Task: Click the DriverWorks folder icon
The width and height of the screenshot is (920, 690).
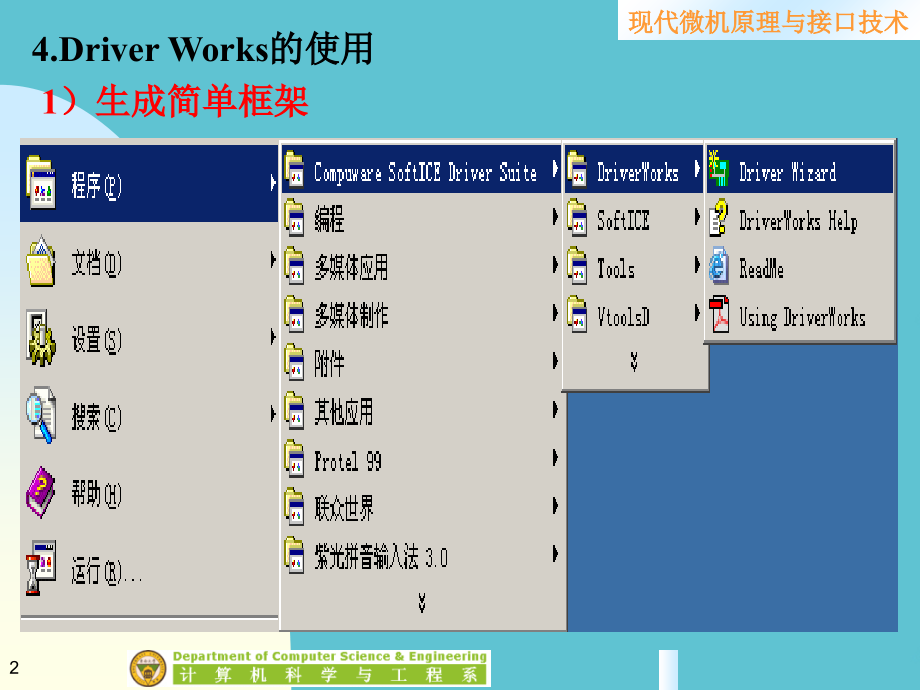Action: [577, 169]
